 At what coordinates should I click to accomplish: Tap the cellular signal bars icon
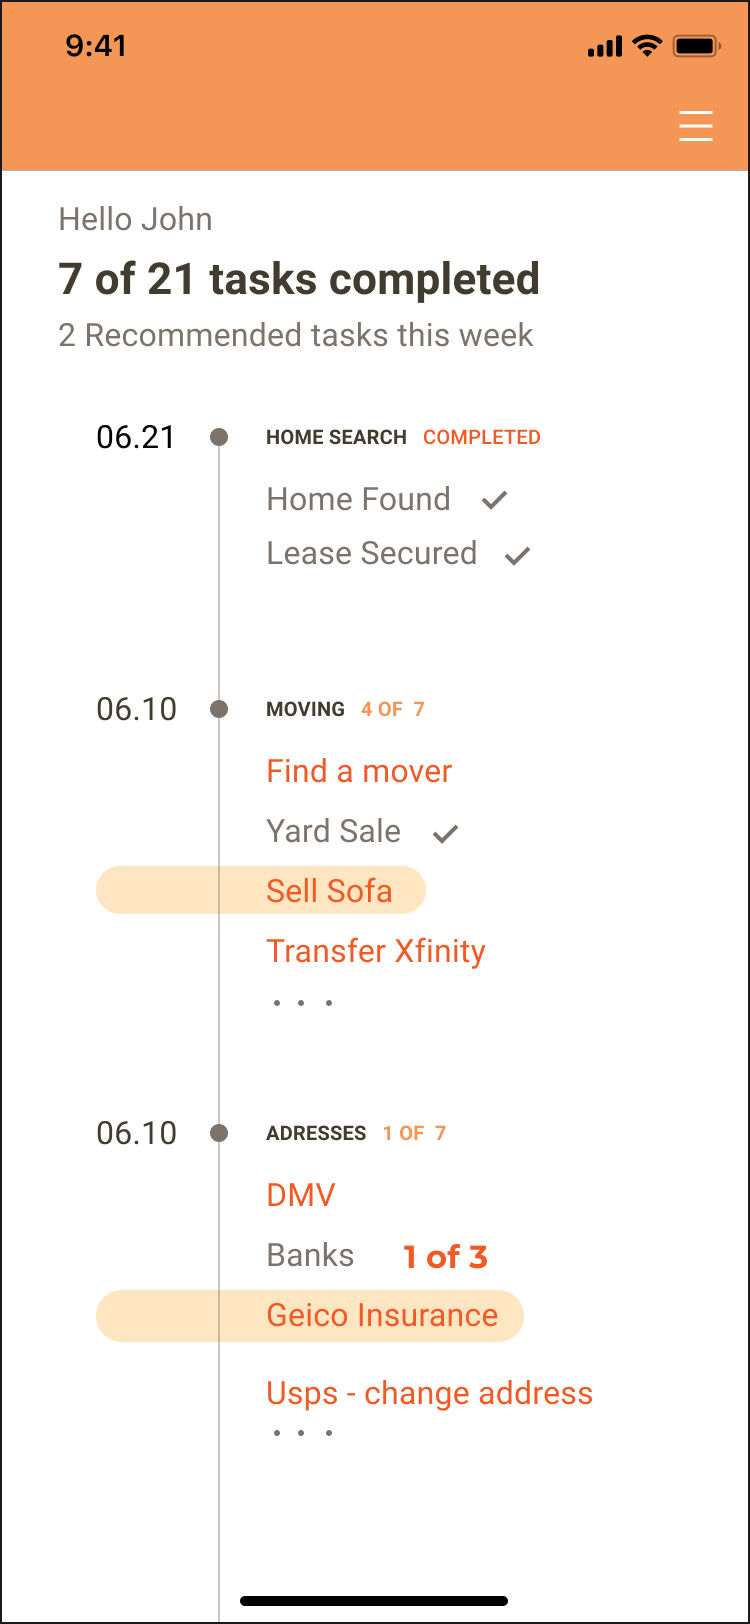[x=605, y=47]
